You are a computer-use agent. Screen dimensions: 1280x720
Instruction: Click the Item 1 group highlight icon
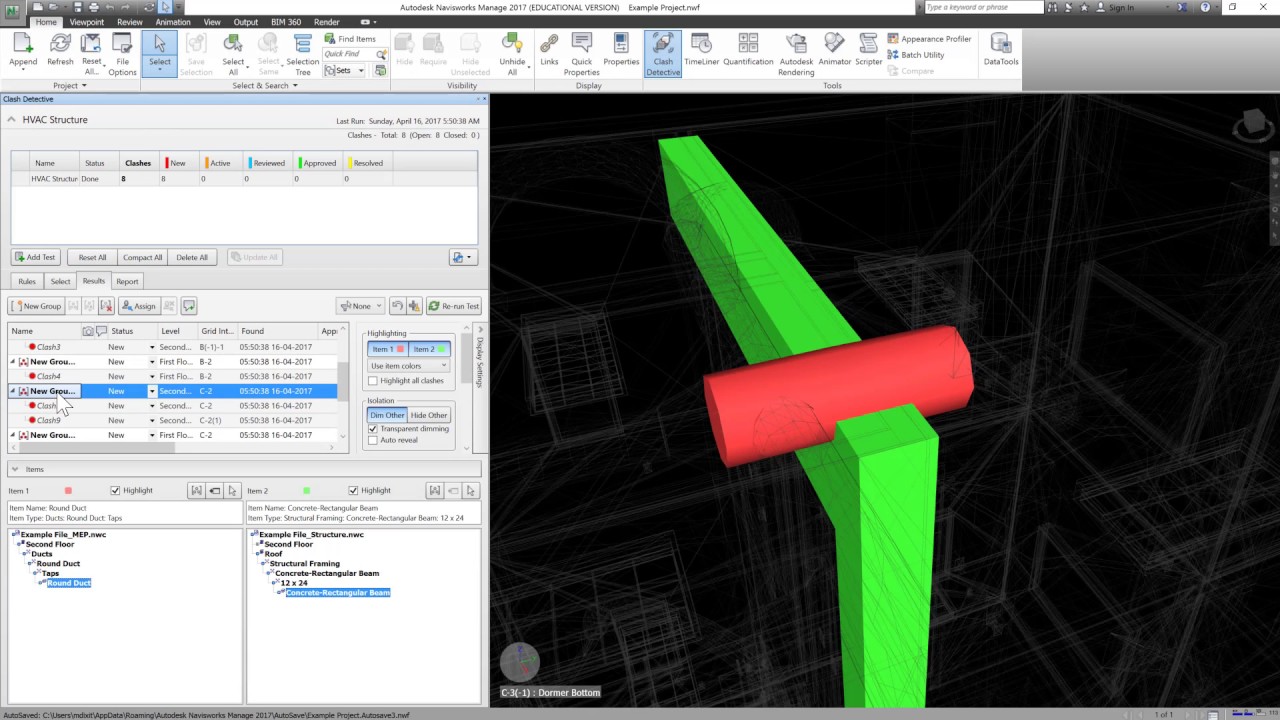(x=196, y=490)
